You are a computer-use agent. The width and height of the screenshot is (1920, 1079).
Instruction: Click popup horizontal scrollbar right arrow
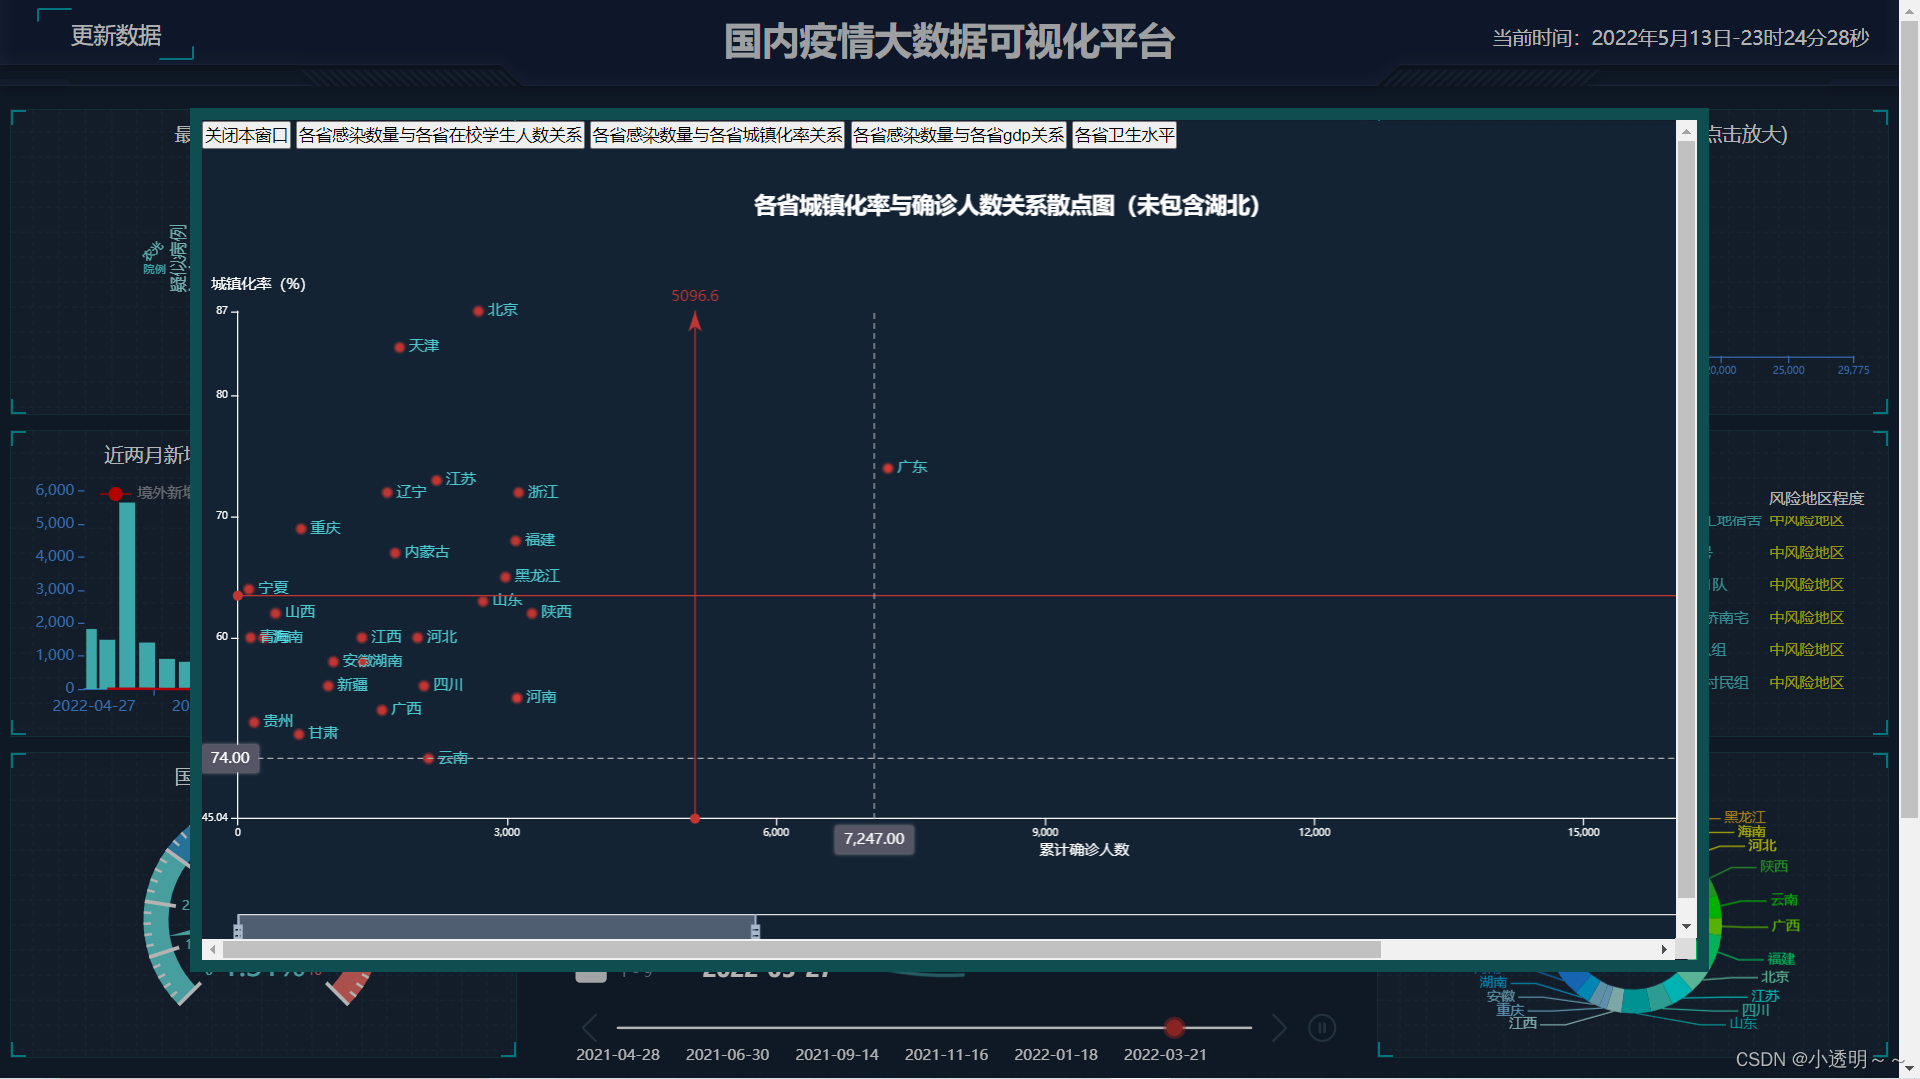point(1664,949)
